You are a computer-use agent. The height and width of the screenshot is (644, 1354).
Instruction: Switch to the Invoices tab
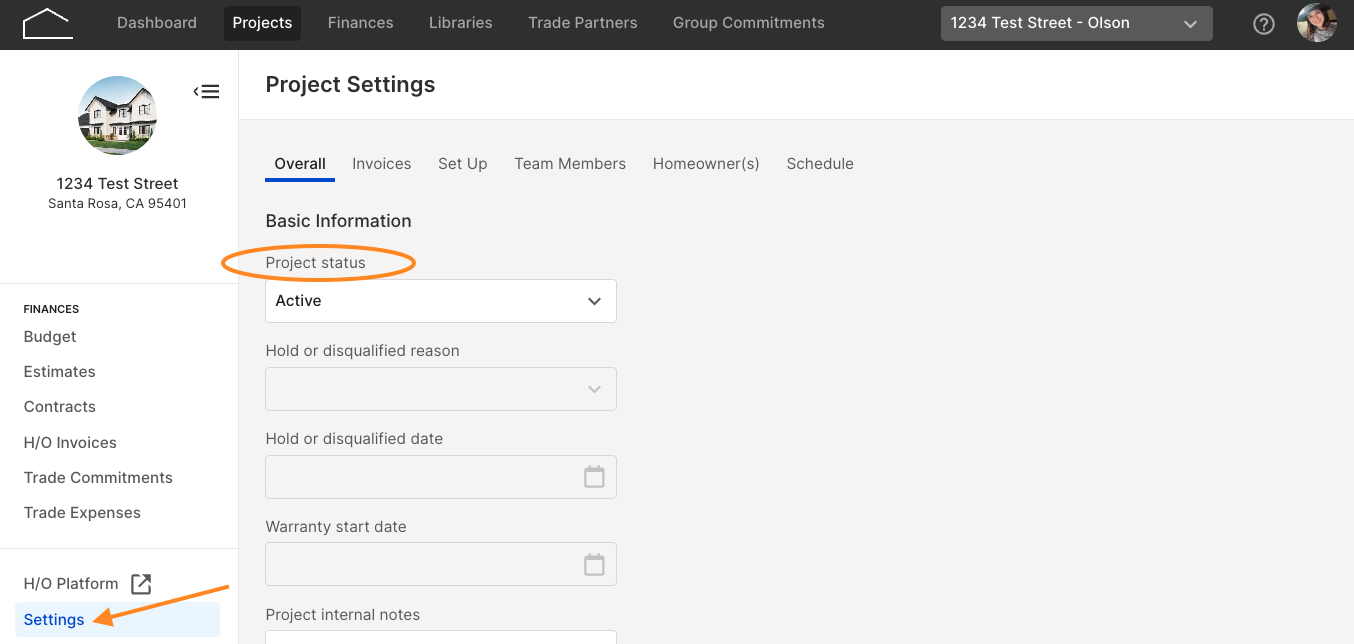click(x=382, y=164)
